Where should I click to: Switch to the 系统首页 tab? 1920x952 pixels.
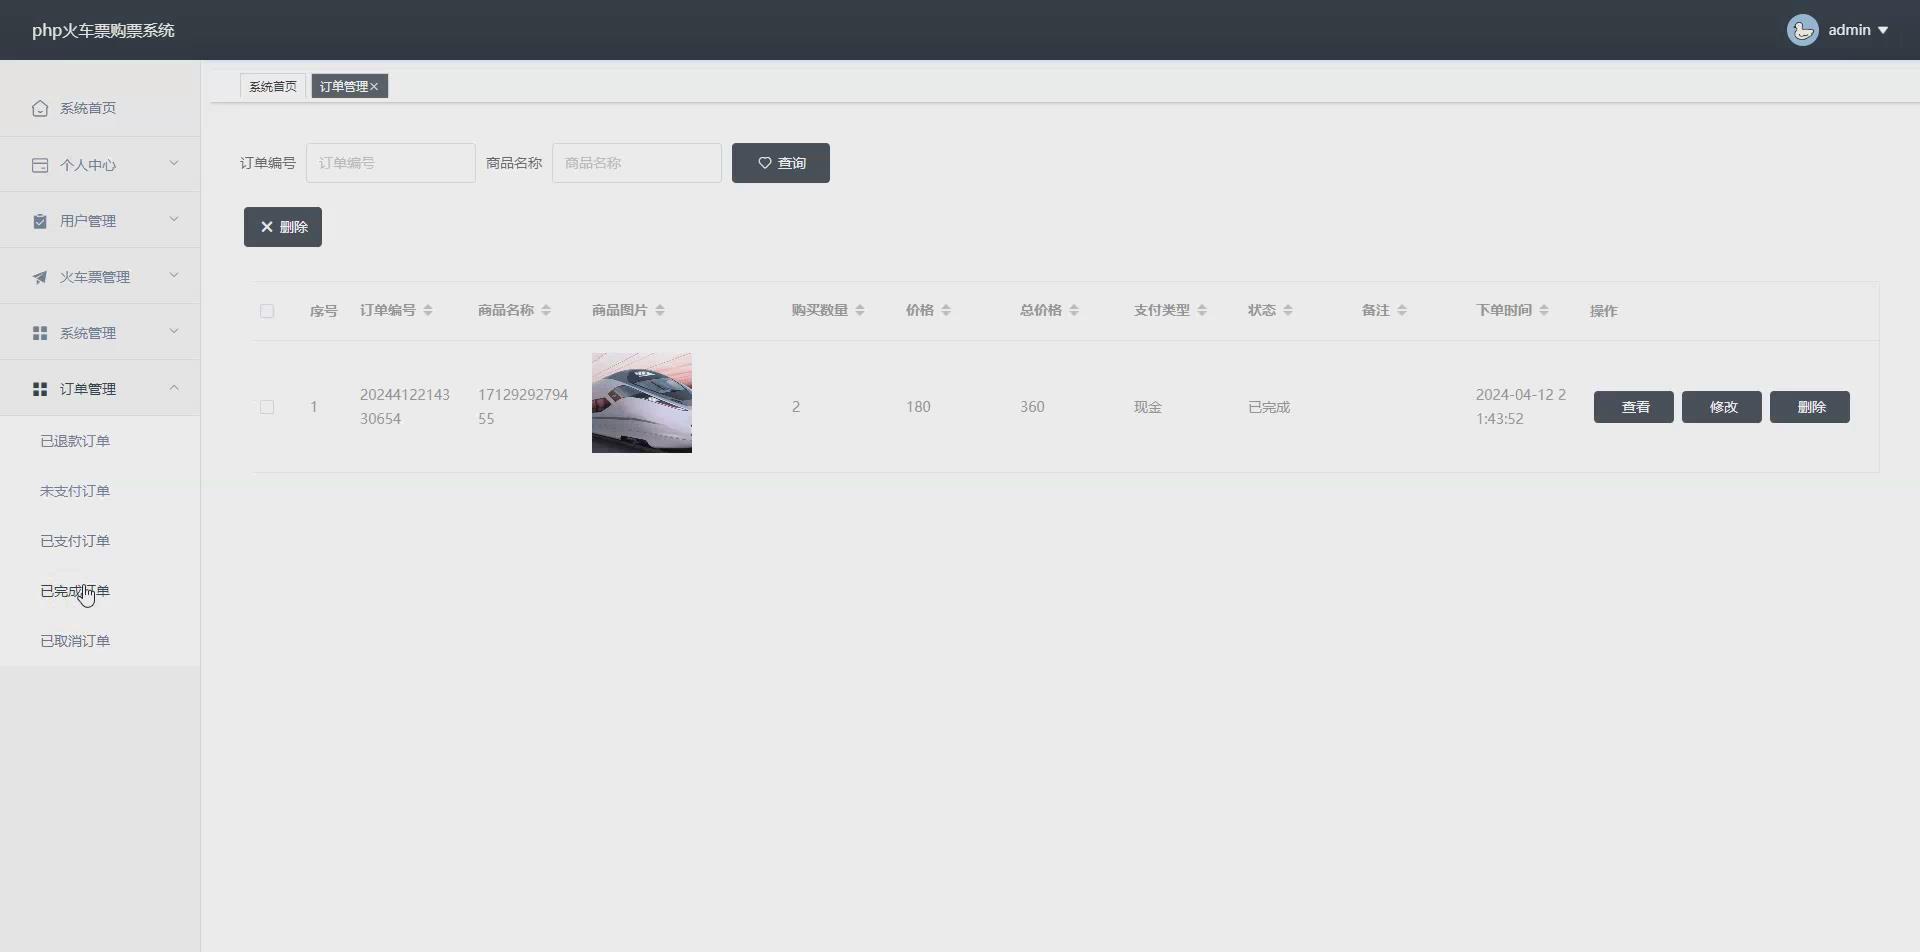click(273, 87)
